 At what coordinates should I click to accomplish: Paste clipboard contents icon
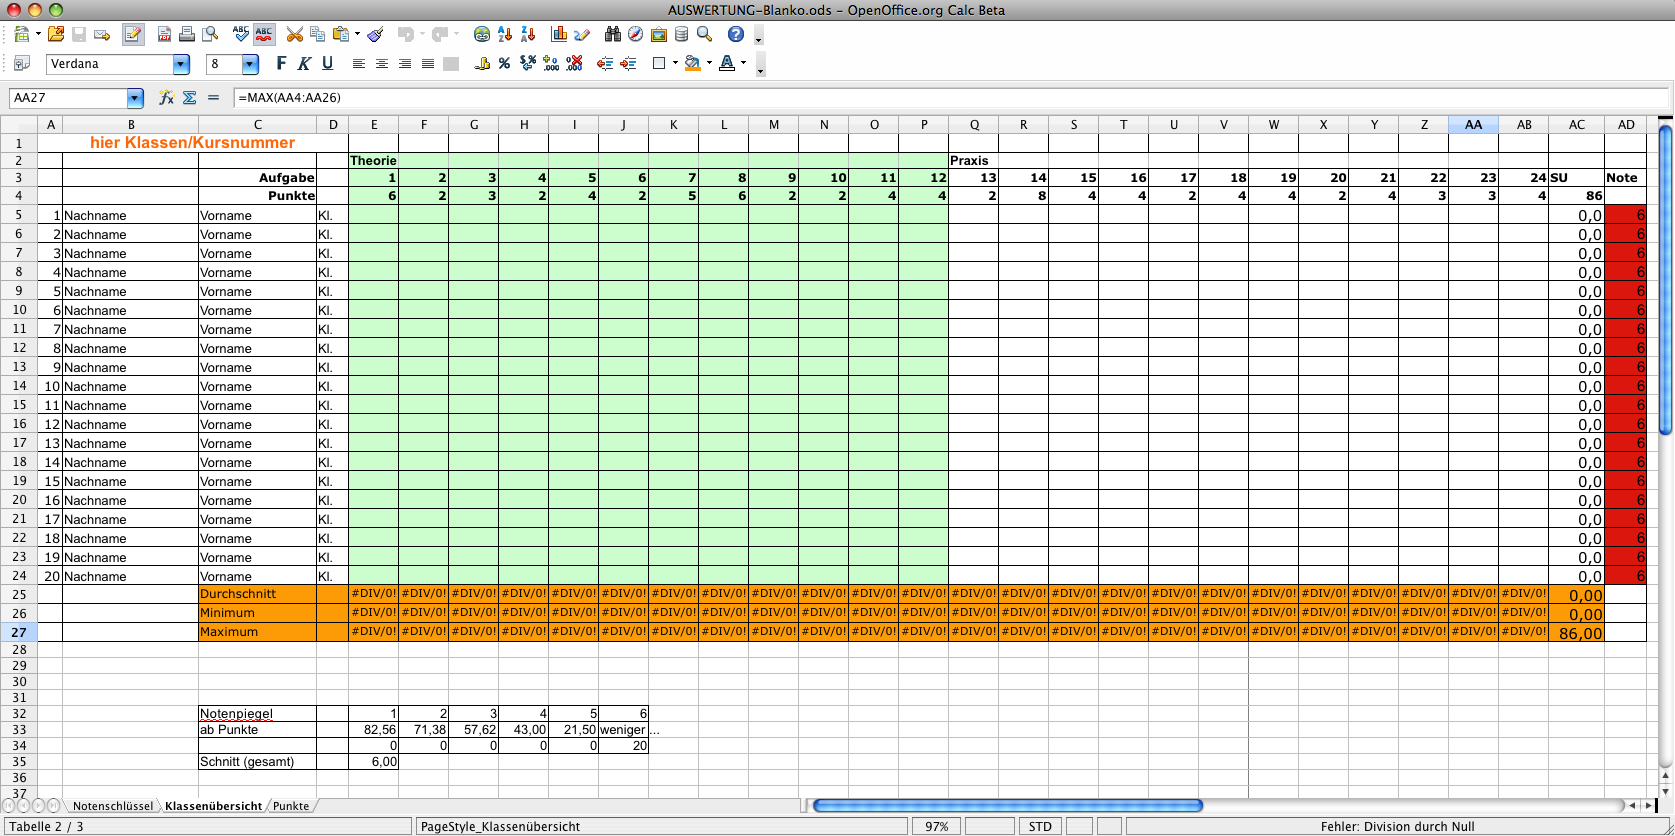(x=341, y=34)
